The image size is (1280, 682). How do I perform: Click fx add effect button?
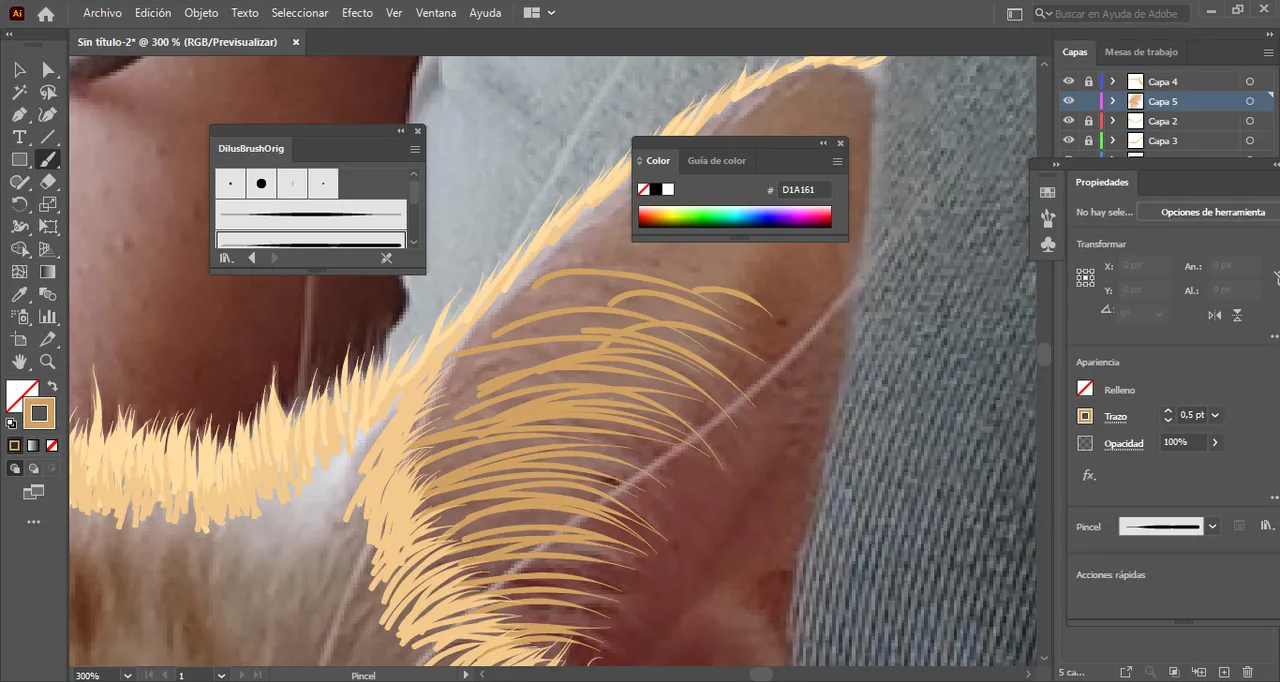click(x=1089, y=475)
